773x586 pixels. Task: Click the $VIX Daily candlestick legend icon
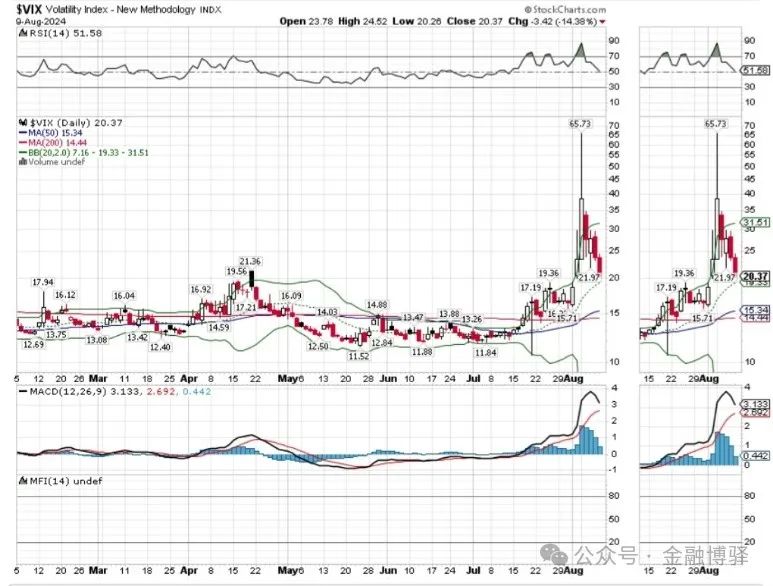click(x=23, y=123)
